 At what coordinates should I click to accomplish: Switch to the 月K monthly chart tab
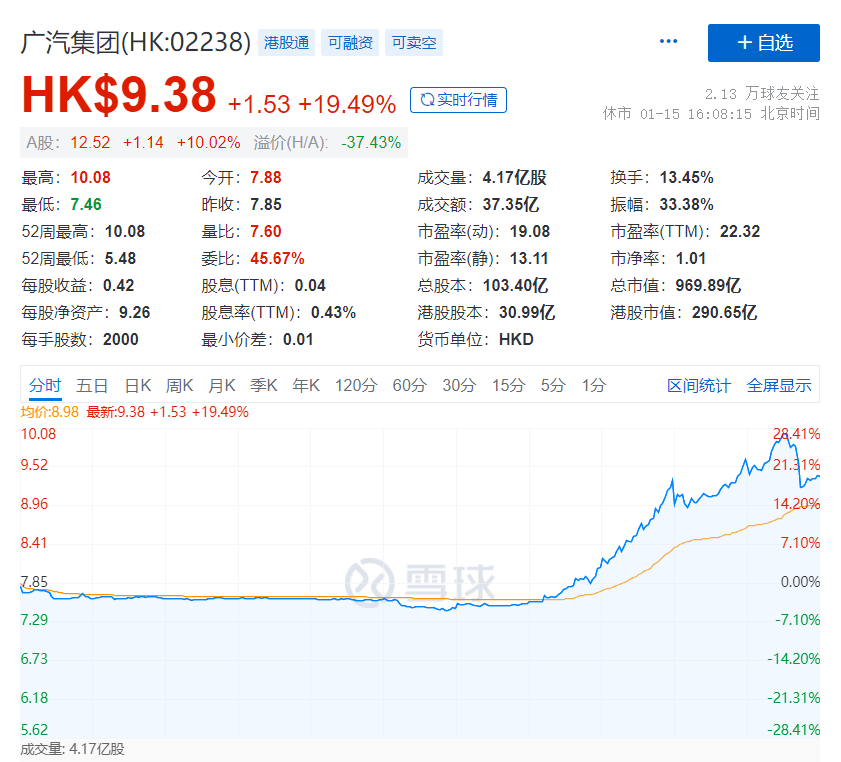[221, 384]
